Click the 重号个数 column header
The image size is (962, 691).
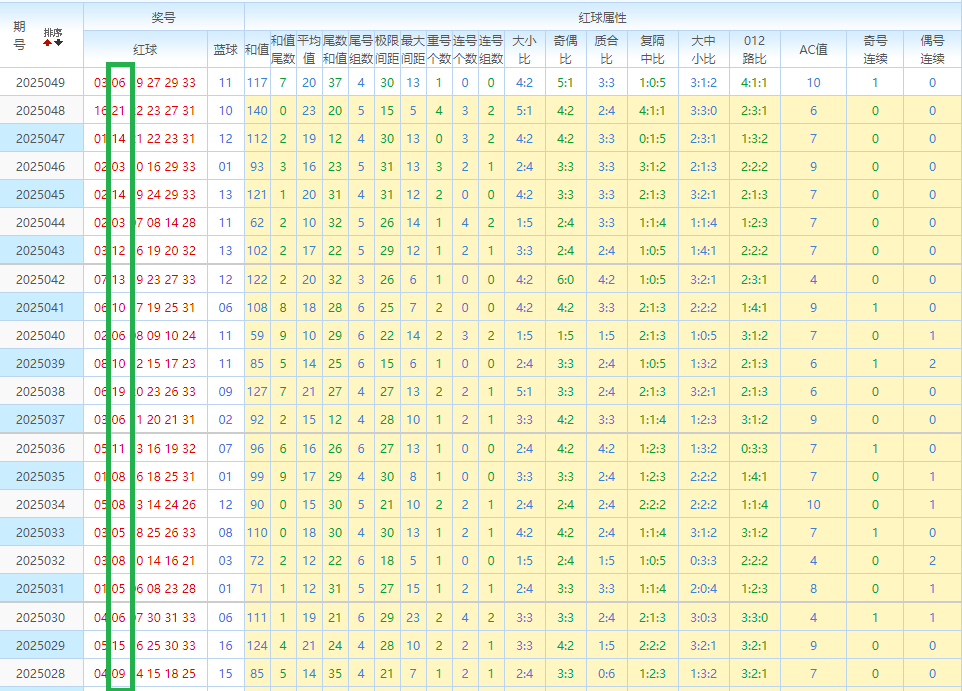pos(439,50)
